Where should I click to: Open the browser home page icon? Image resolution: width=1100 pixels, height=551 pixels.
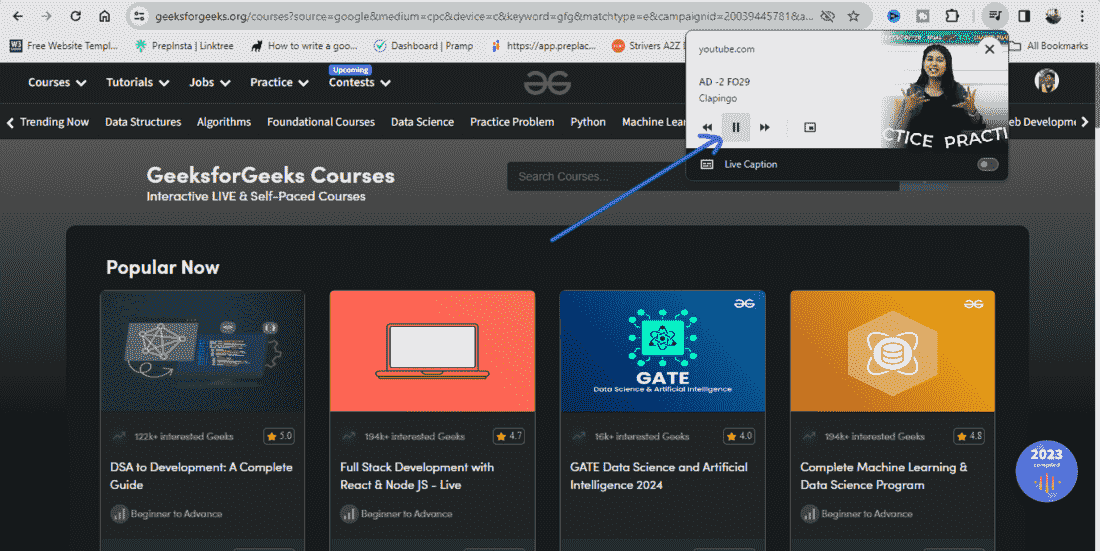coord(104,16)
